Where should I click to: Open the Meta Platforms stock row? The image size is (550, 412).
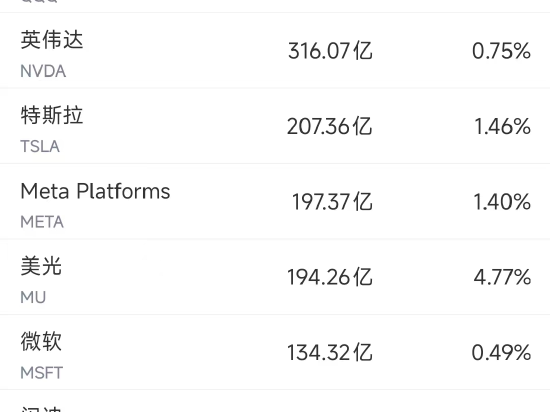pyautogui.click(x=275, y=201)
